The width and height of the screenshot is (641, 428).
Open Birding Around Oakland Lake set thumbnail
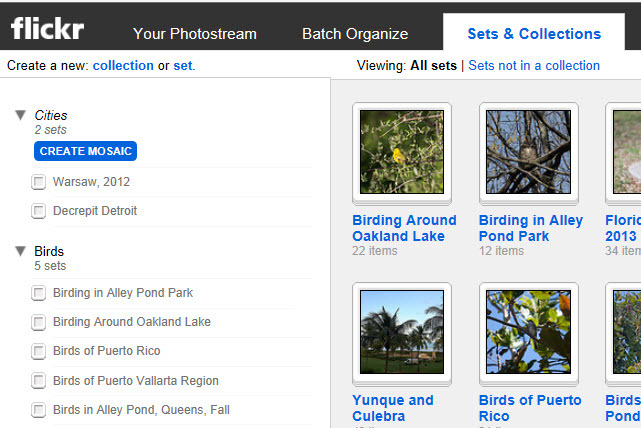tap(402, 152)
